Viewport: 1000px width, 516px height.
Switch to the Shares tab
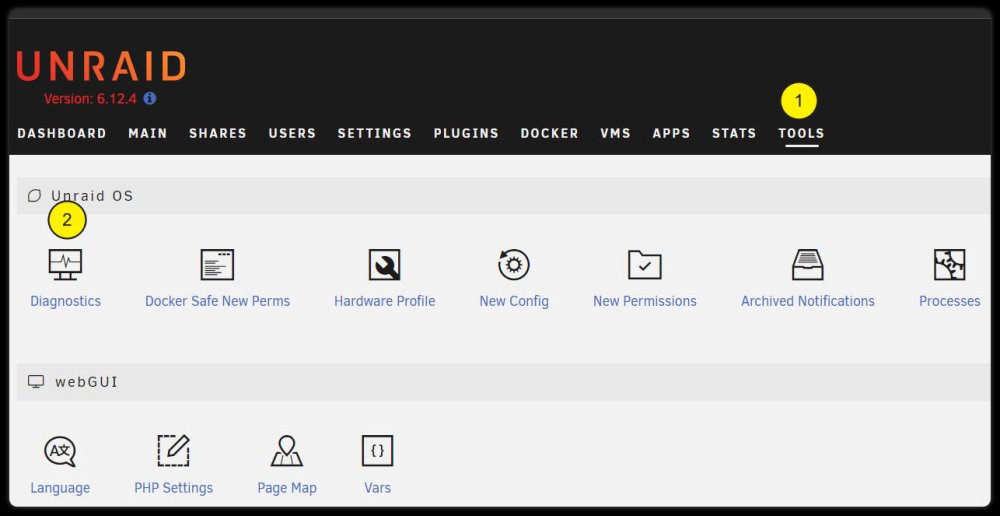218,133
